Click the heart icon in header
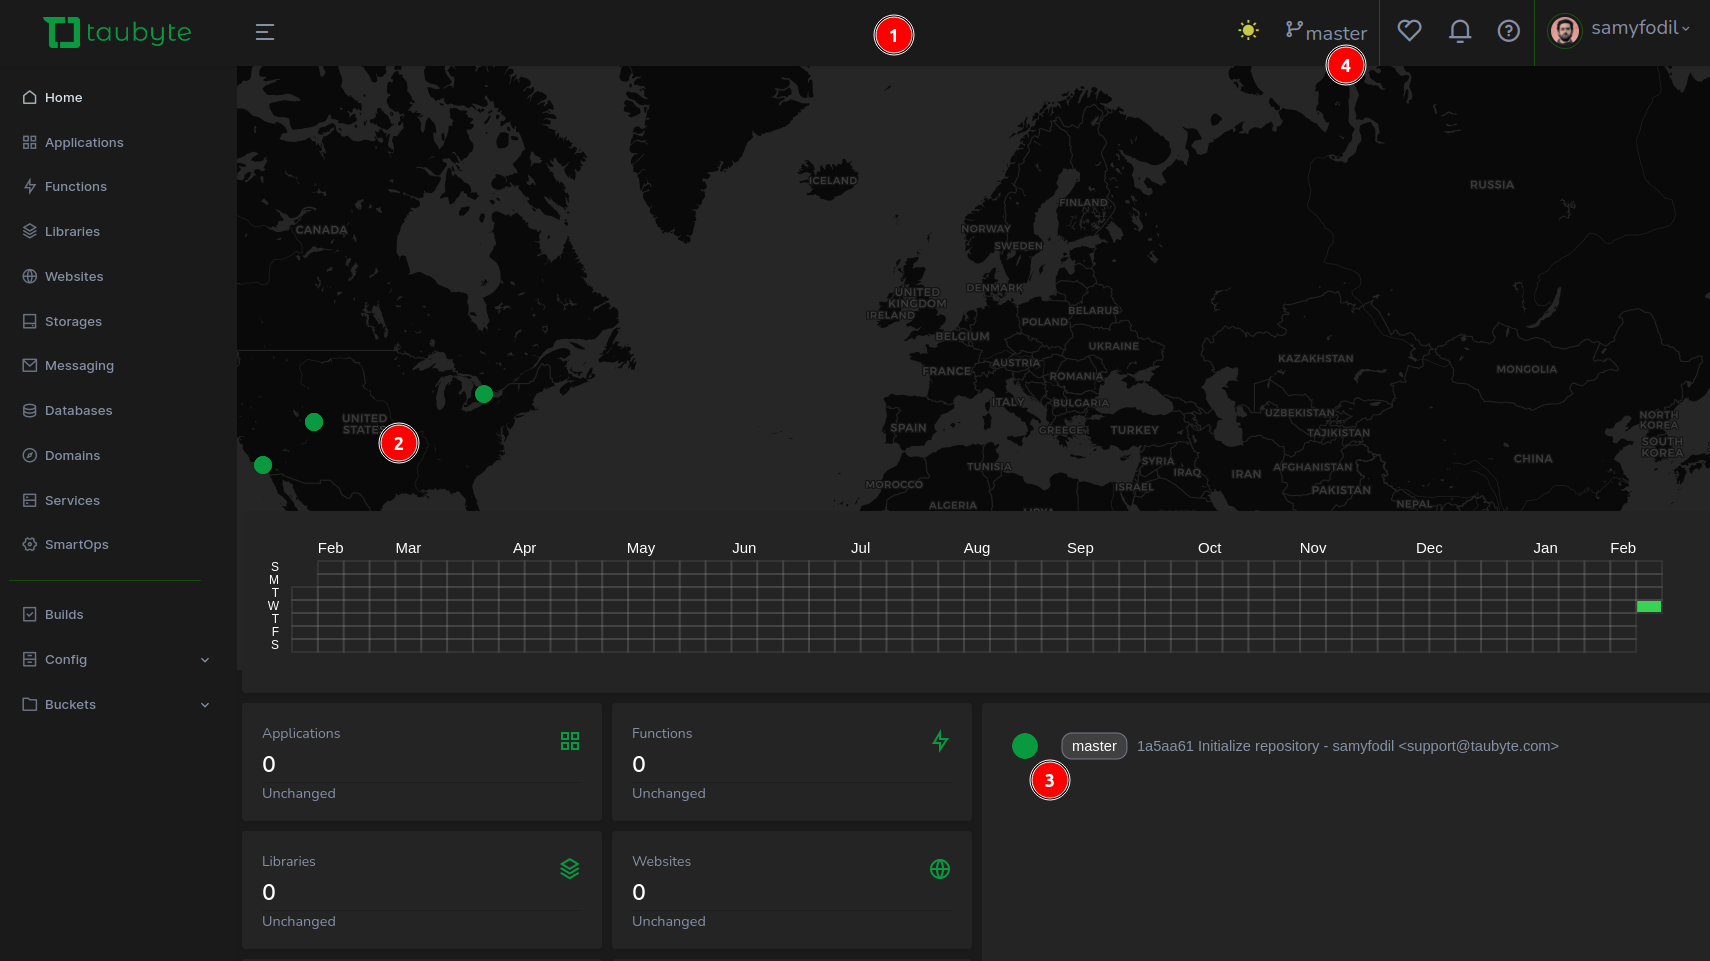 (1409, 31)
